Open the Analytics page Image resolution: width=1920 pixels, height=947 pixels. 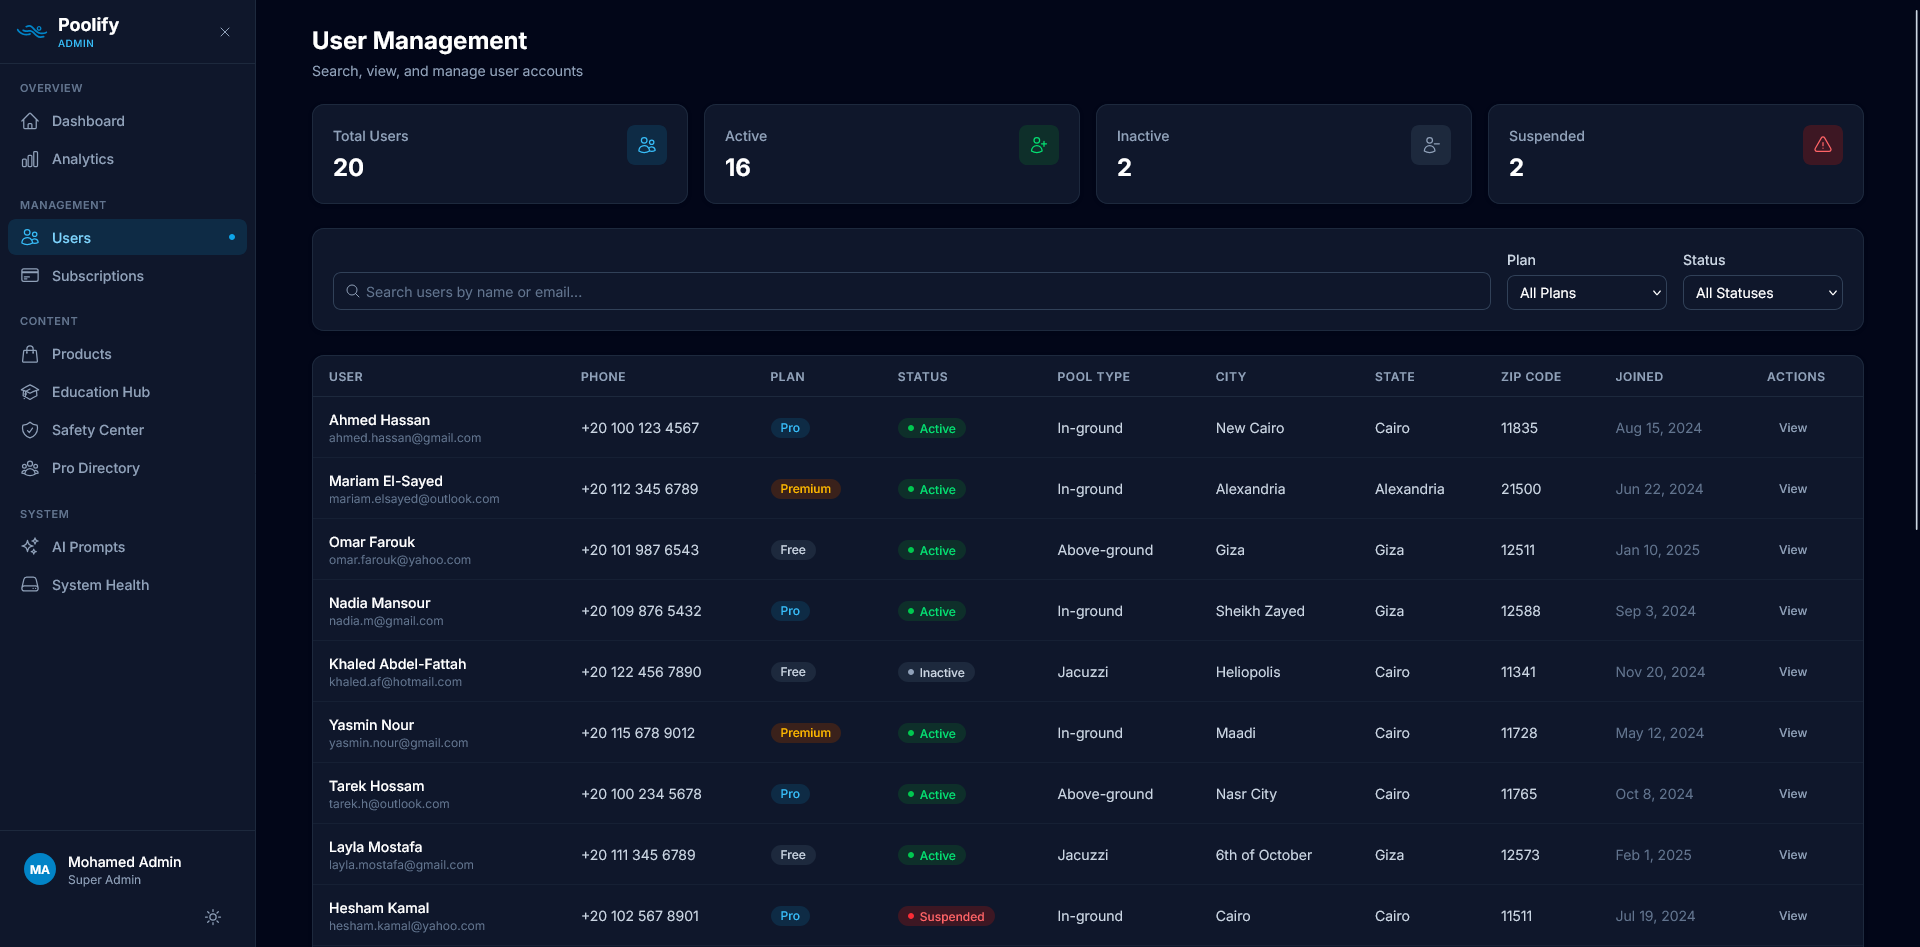127,159
